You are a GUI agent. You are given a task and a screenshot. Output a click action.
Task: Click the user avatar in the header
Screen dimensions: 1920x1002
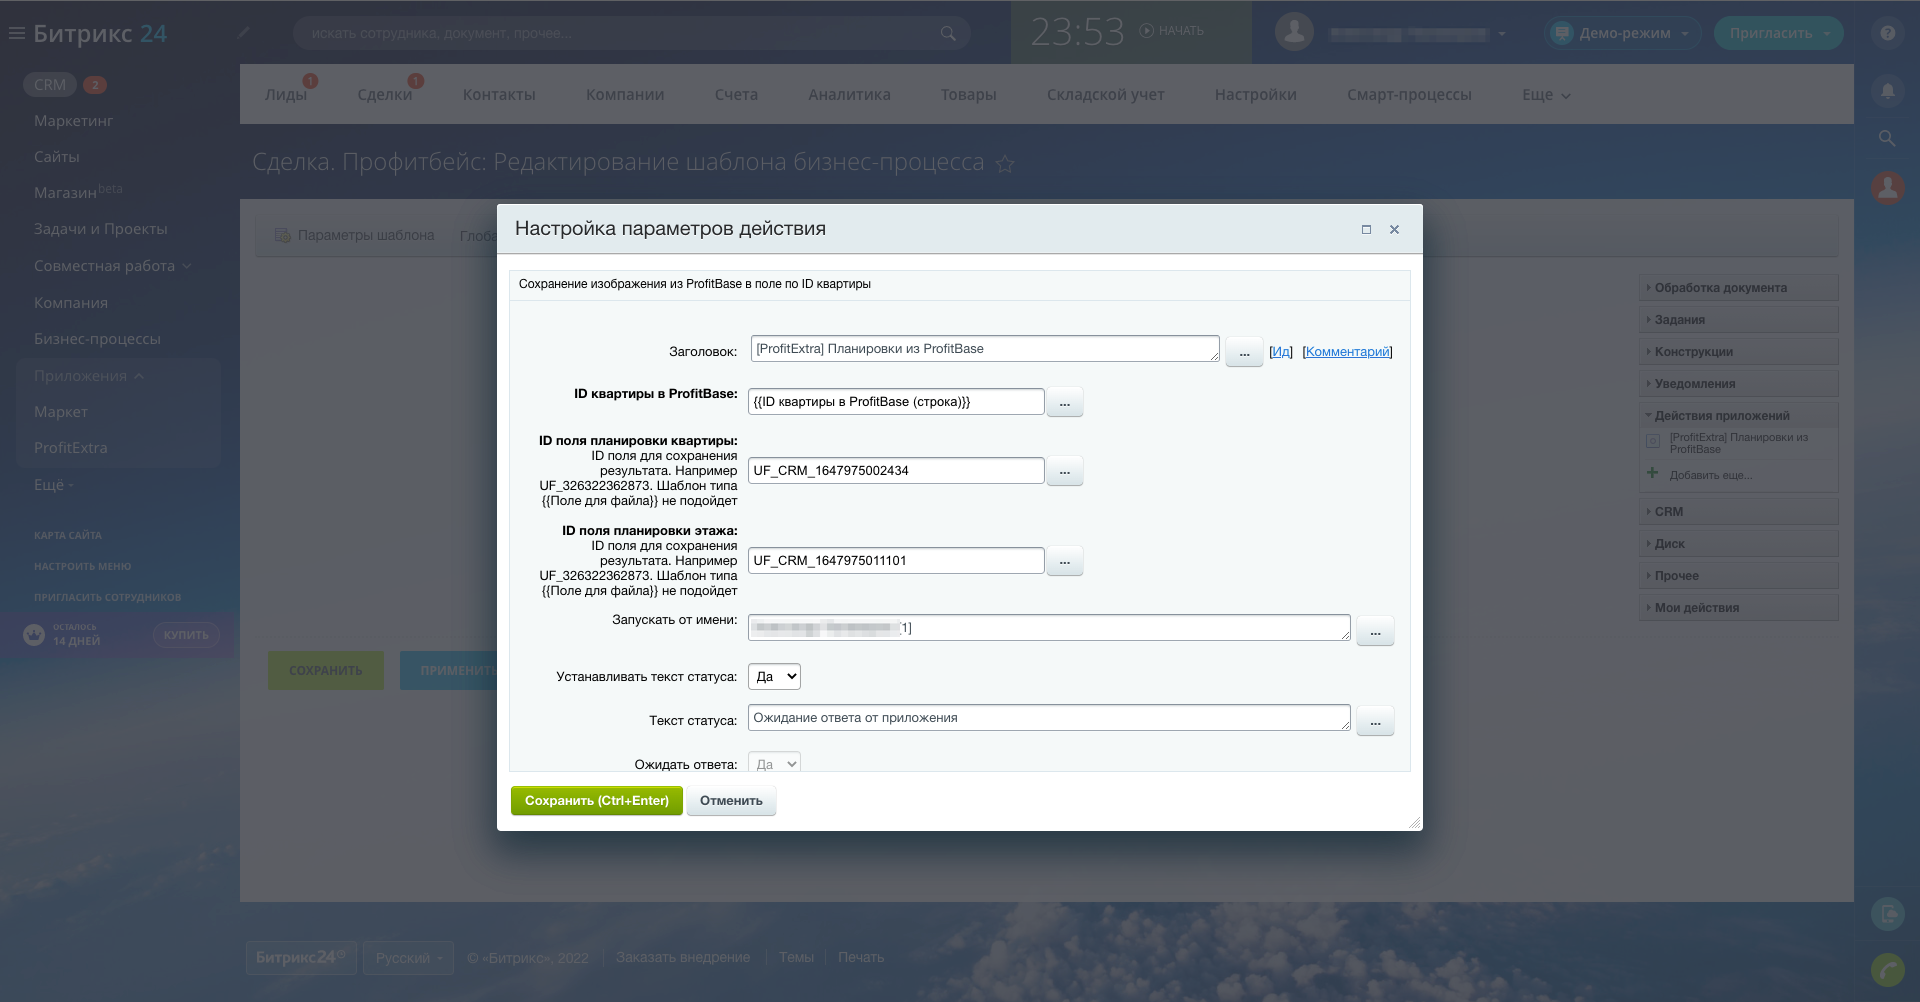pyautogui.click(x=1294, y=32)
